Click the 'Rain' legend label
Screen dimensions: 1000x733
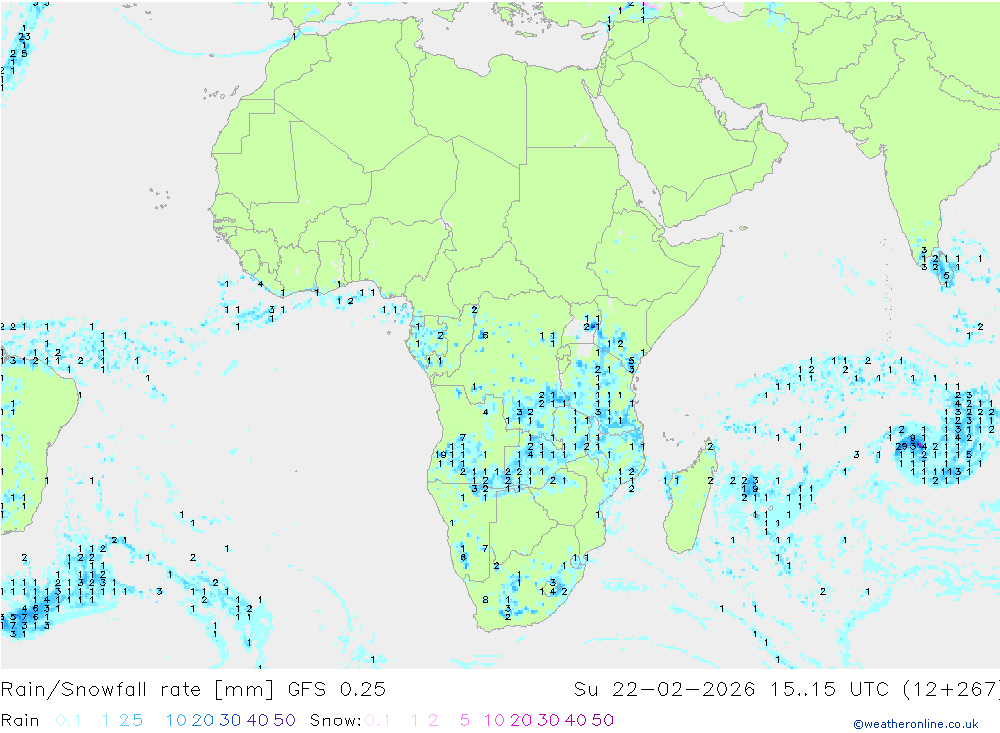click(20, 720)
